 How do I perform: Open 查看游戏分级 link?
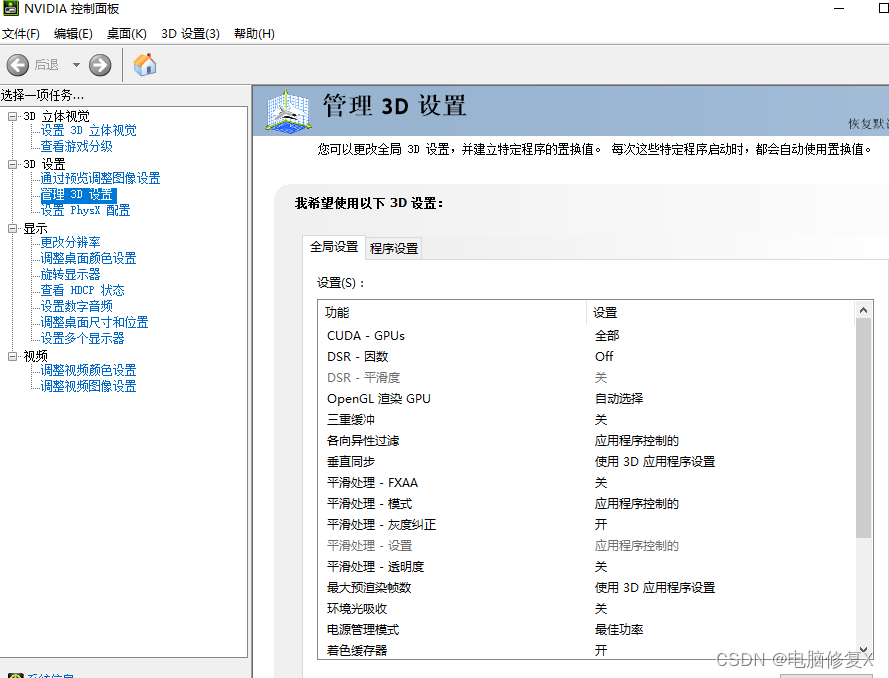point(77,146)
